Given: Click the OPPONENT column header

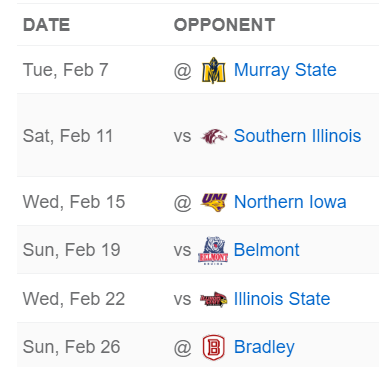Looking at the screenshot, I should pyautogui.click(x=224, y=25).
